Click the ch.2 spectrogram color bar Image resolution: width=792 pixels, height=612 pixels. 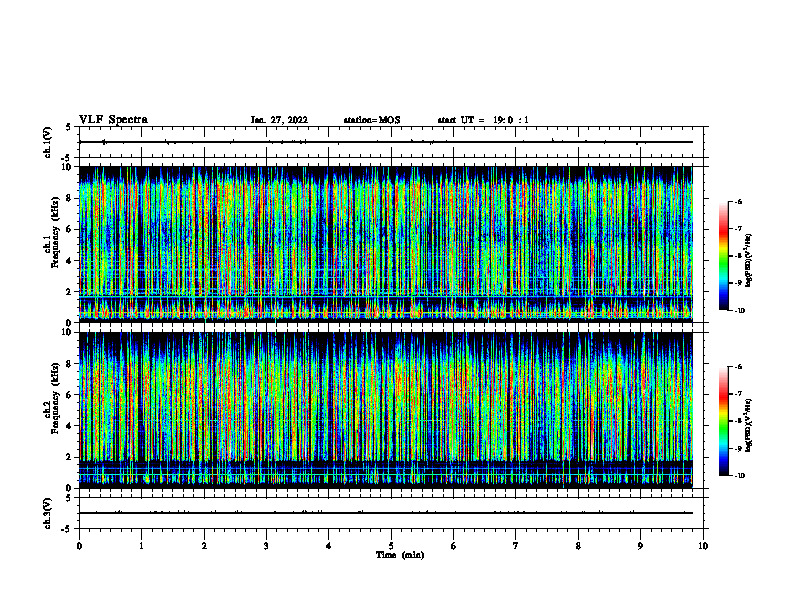tap(723, 421)
